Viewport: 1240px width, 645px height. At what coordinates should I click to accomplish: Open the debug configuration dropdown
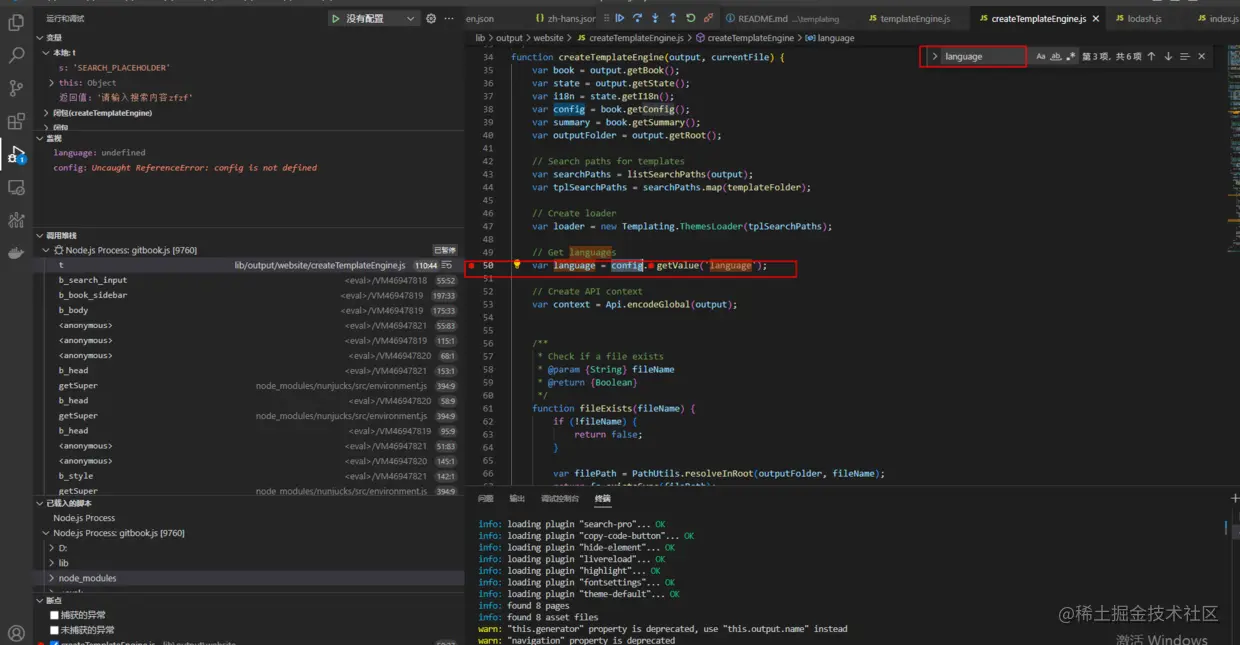click(x=410, y=18)
